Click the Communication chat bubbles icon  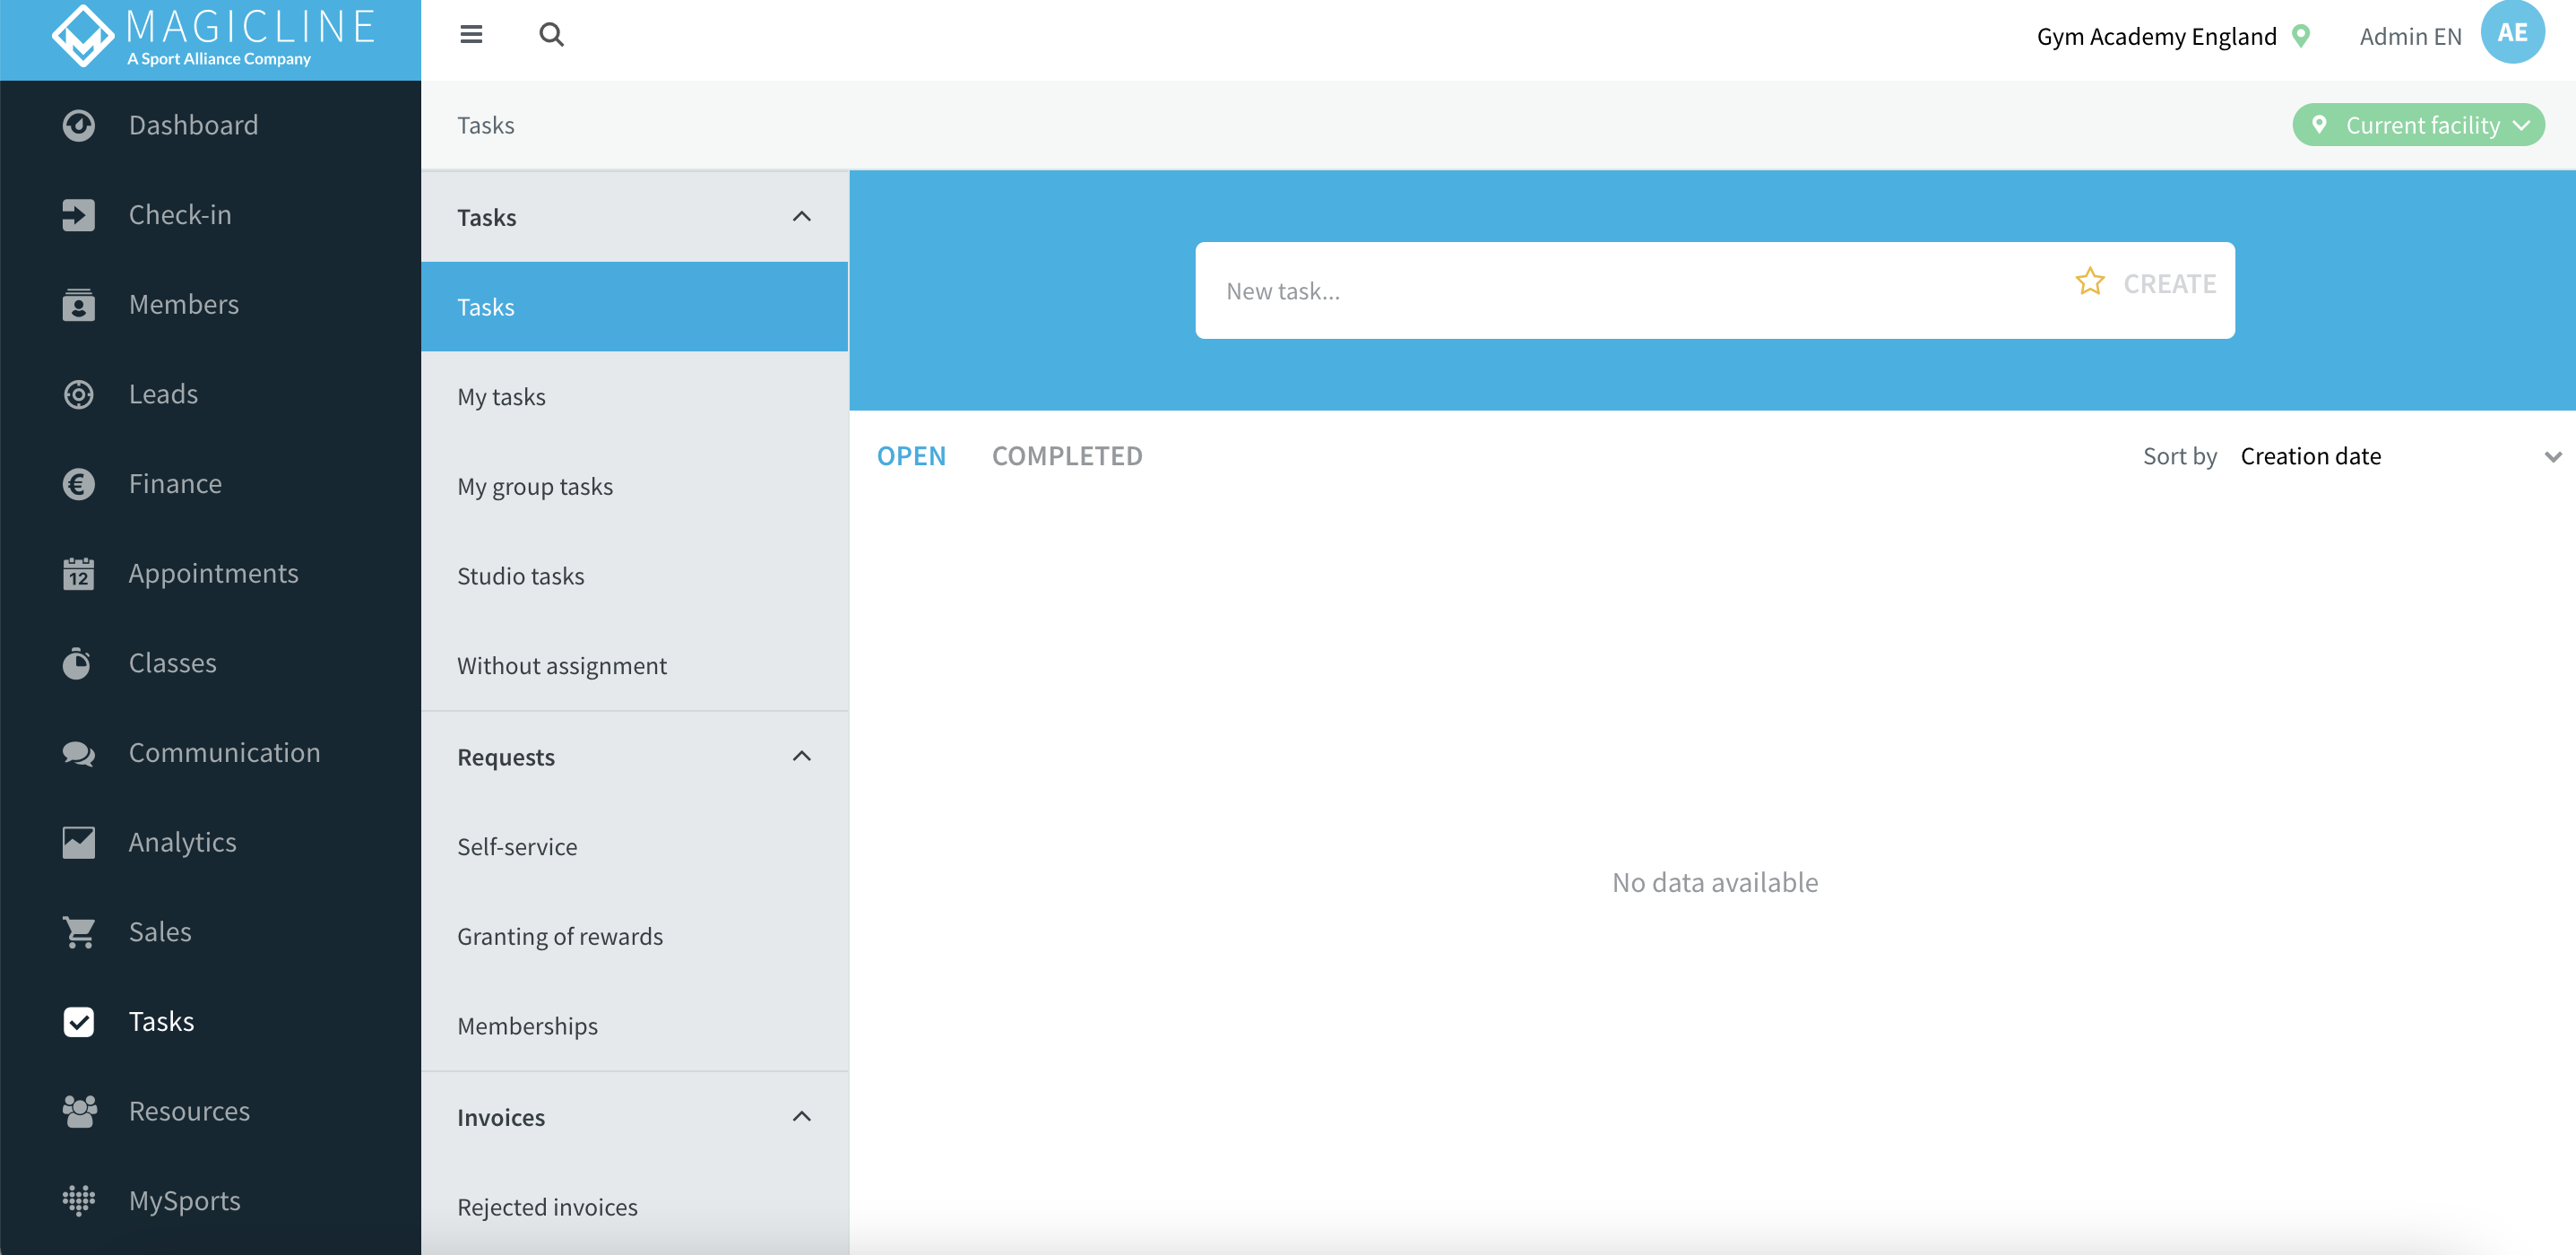(x=78, y=753)
